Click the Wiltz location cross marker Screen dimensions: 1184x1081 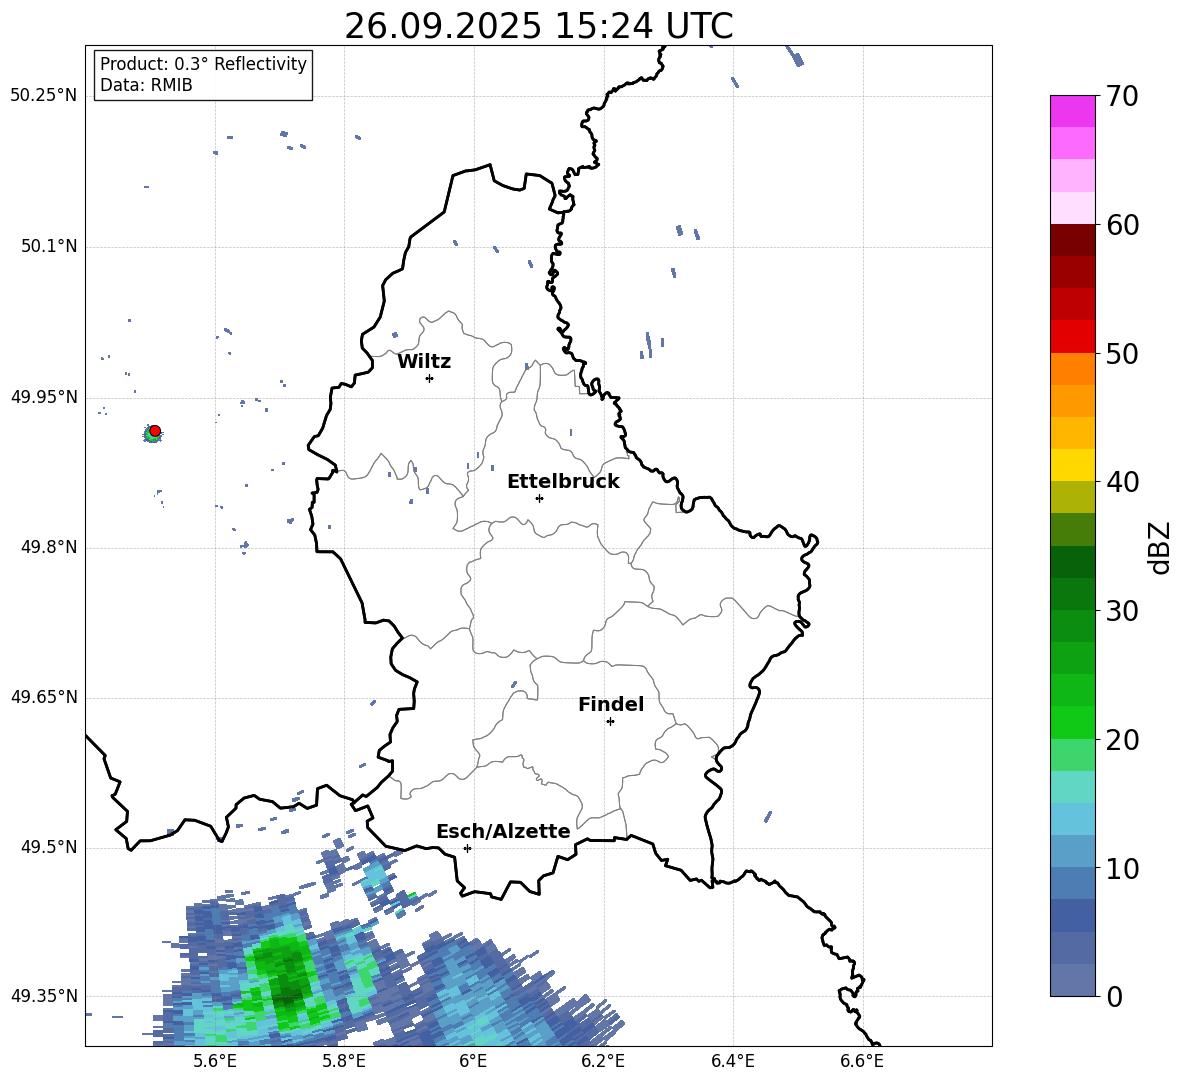tap(430, 378)
